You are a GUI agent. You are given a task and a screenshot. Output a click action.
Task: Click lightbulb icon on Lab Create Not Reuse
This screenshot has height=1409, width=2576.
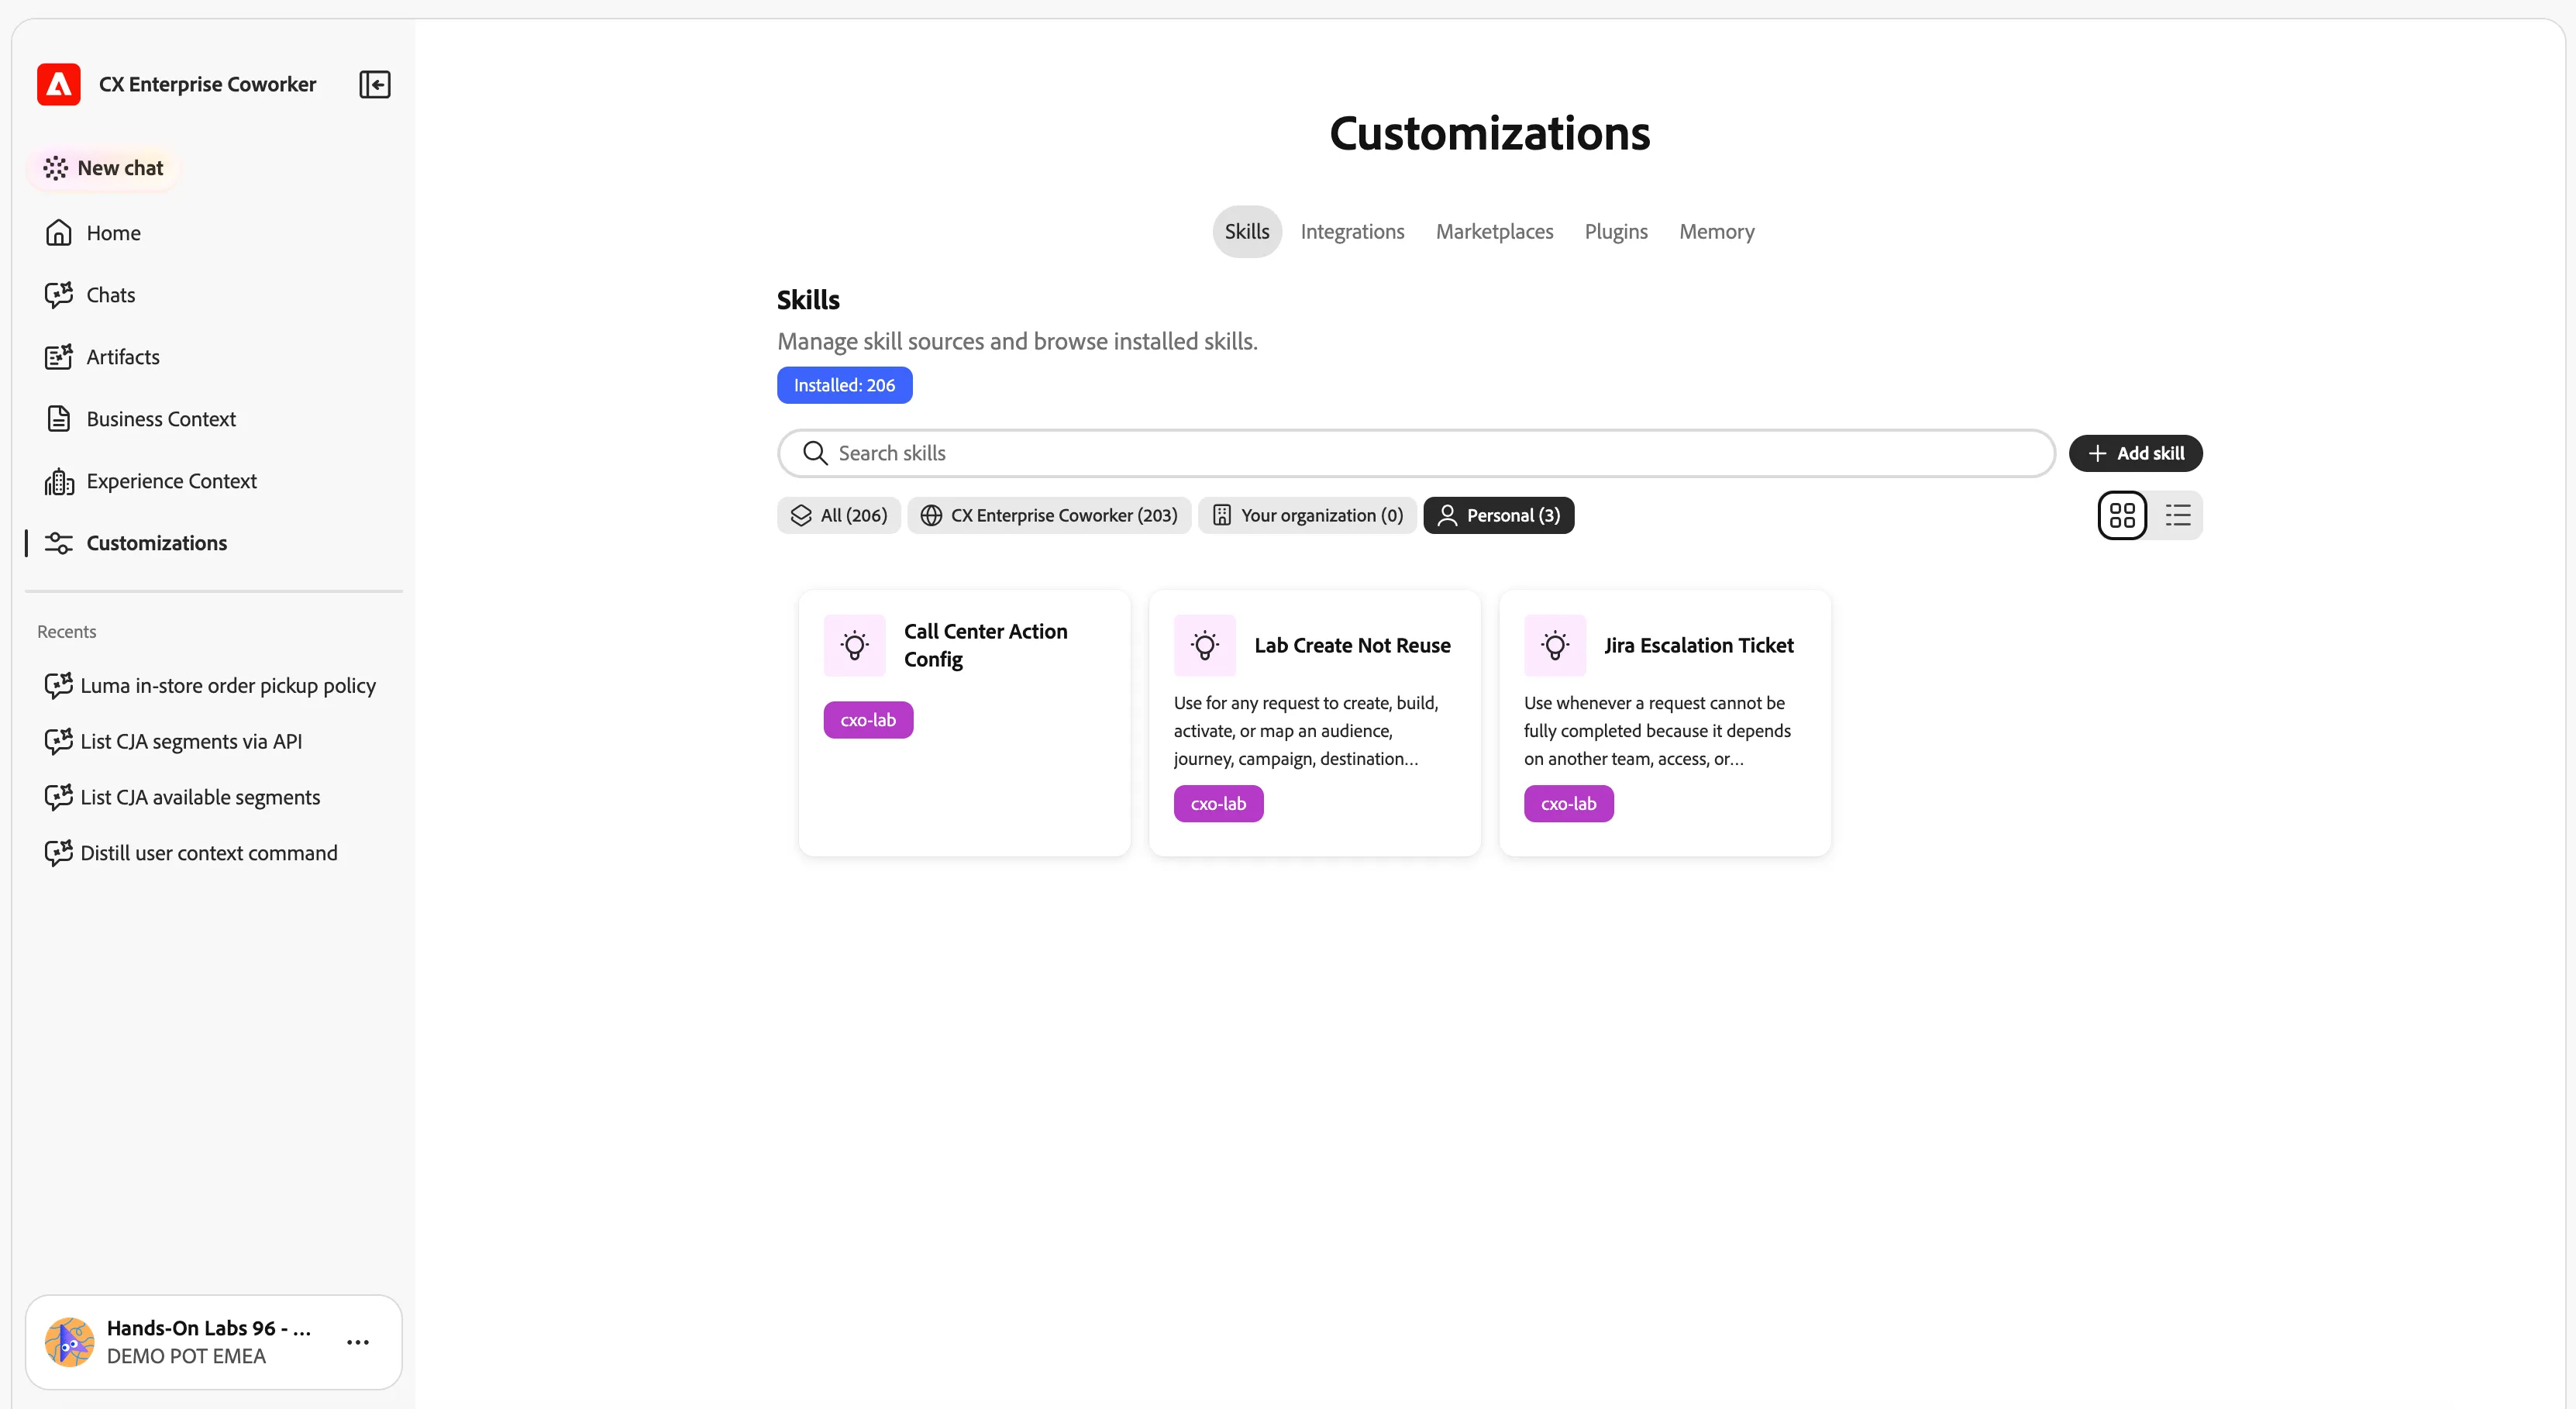click(1205, 646)
